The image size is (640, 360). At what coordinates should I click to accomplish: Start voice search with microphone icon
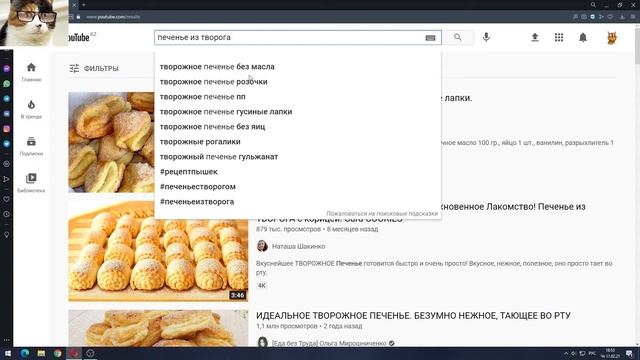click(486, 37)
